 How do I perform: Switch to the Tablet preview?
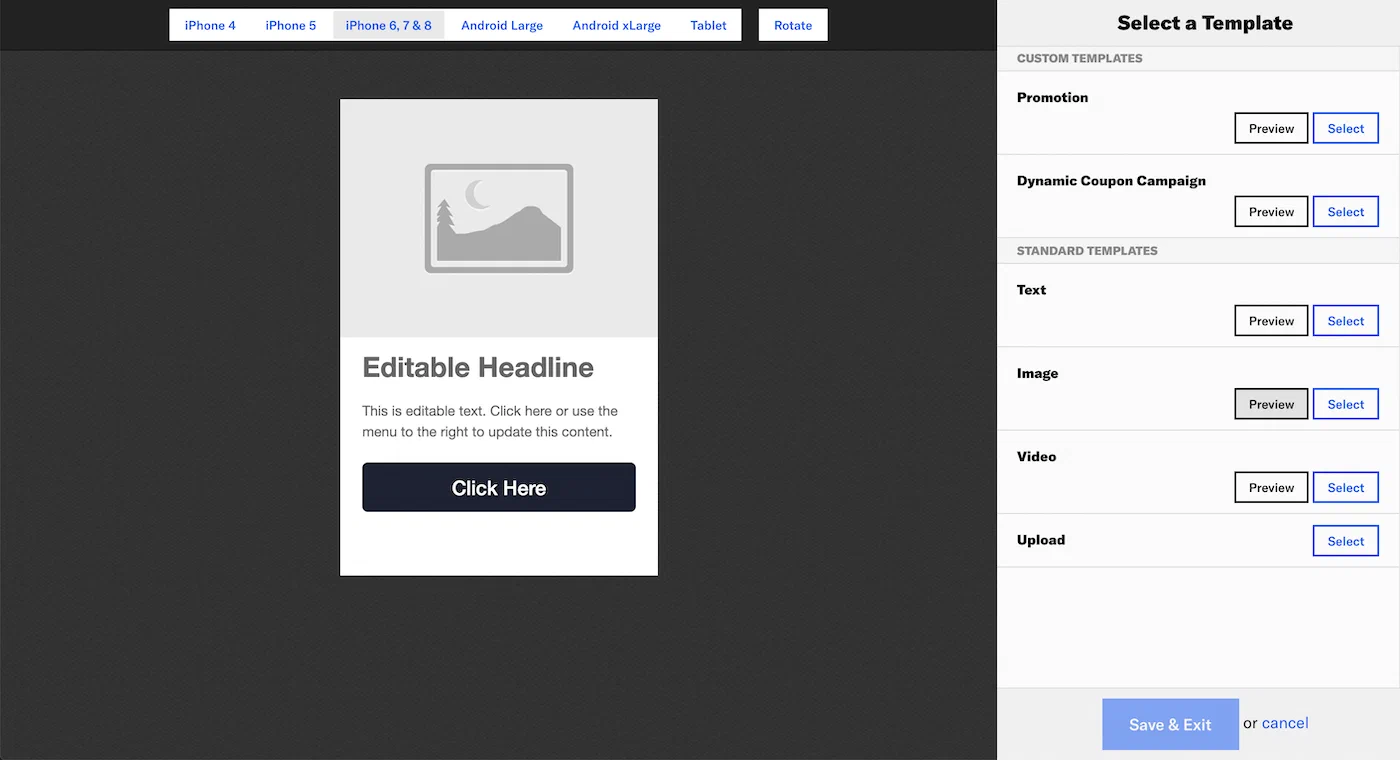coord(708,25)
